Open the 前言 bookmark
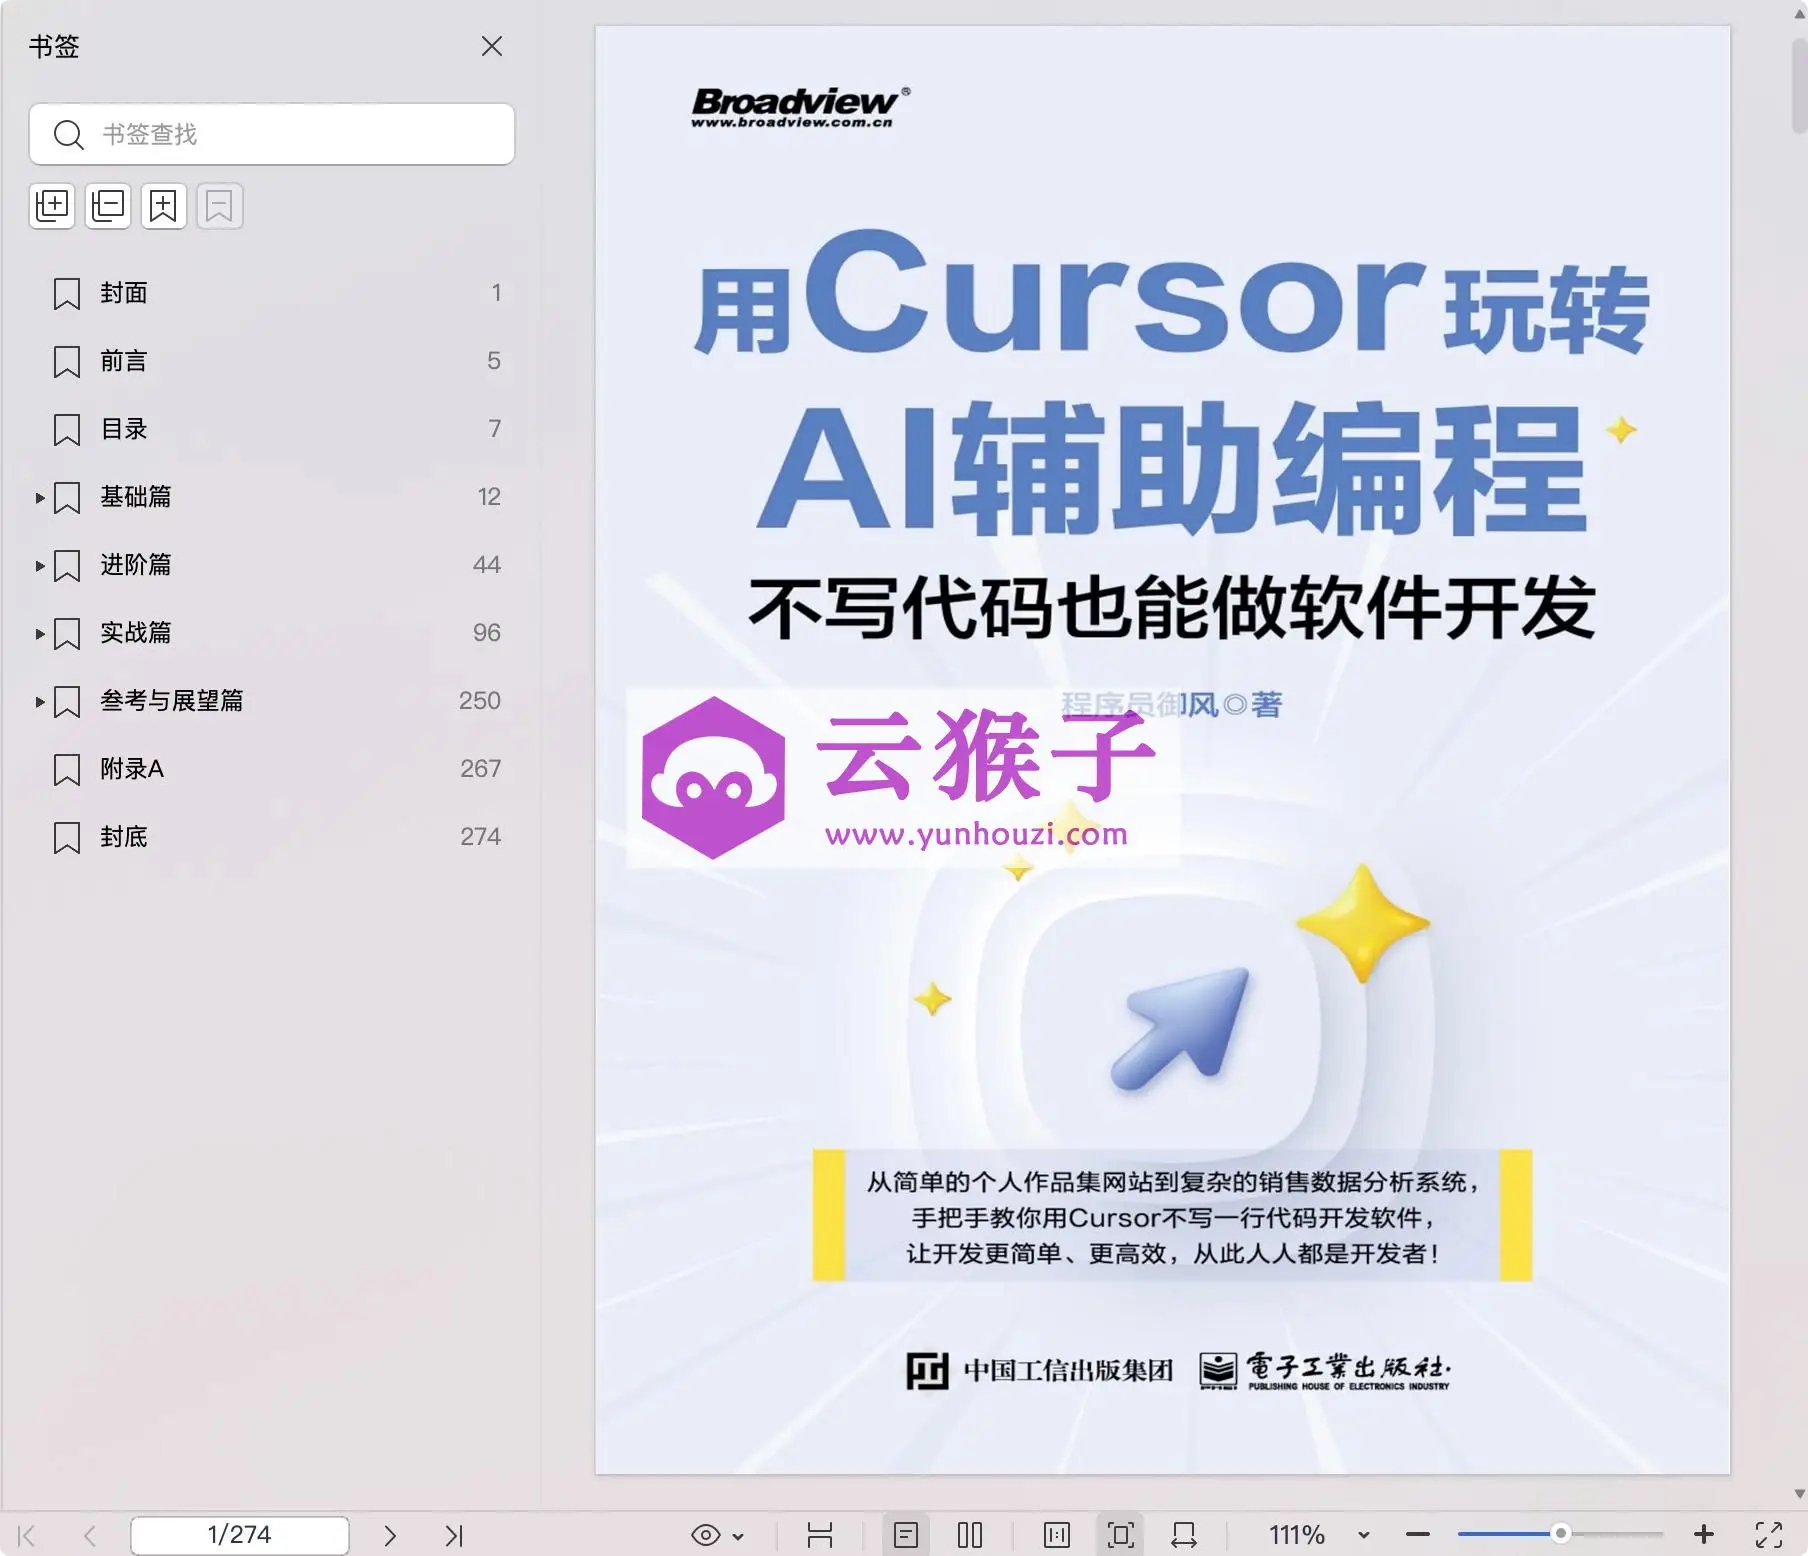This screenshot has width=1808, height=1556. tap(124, 361)
